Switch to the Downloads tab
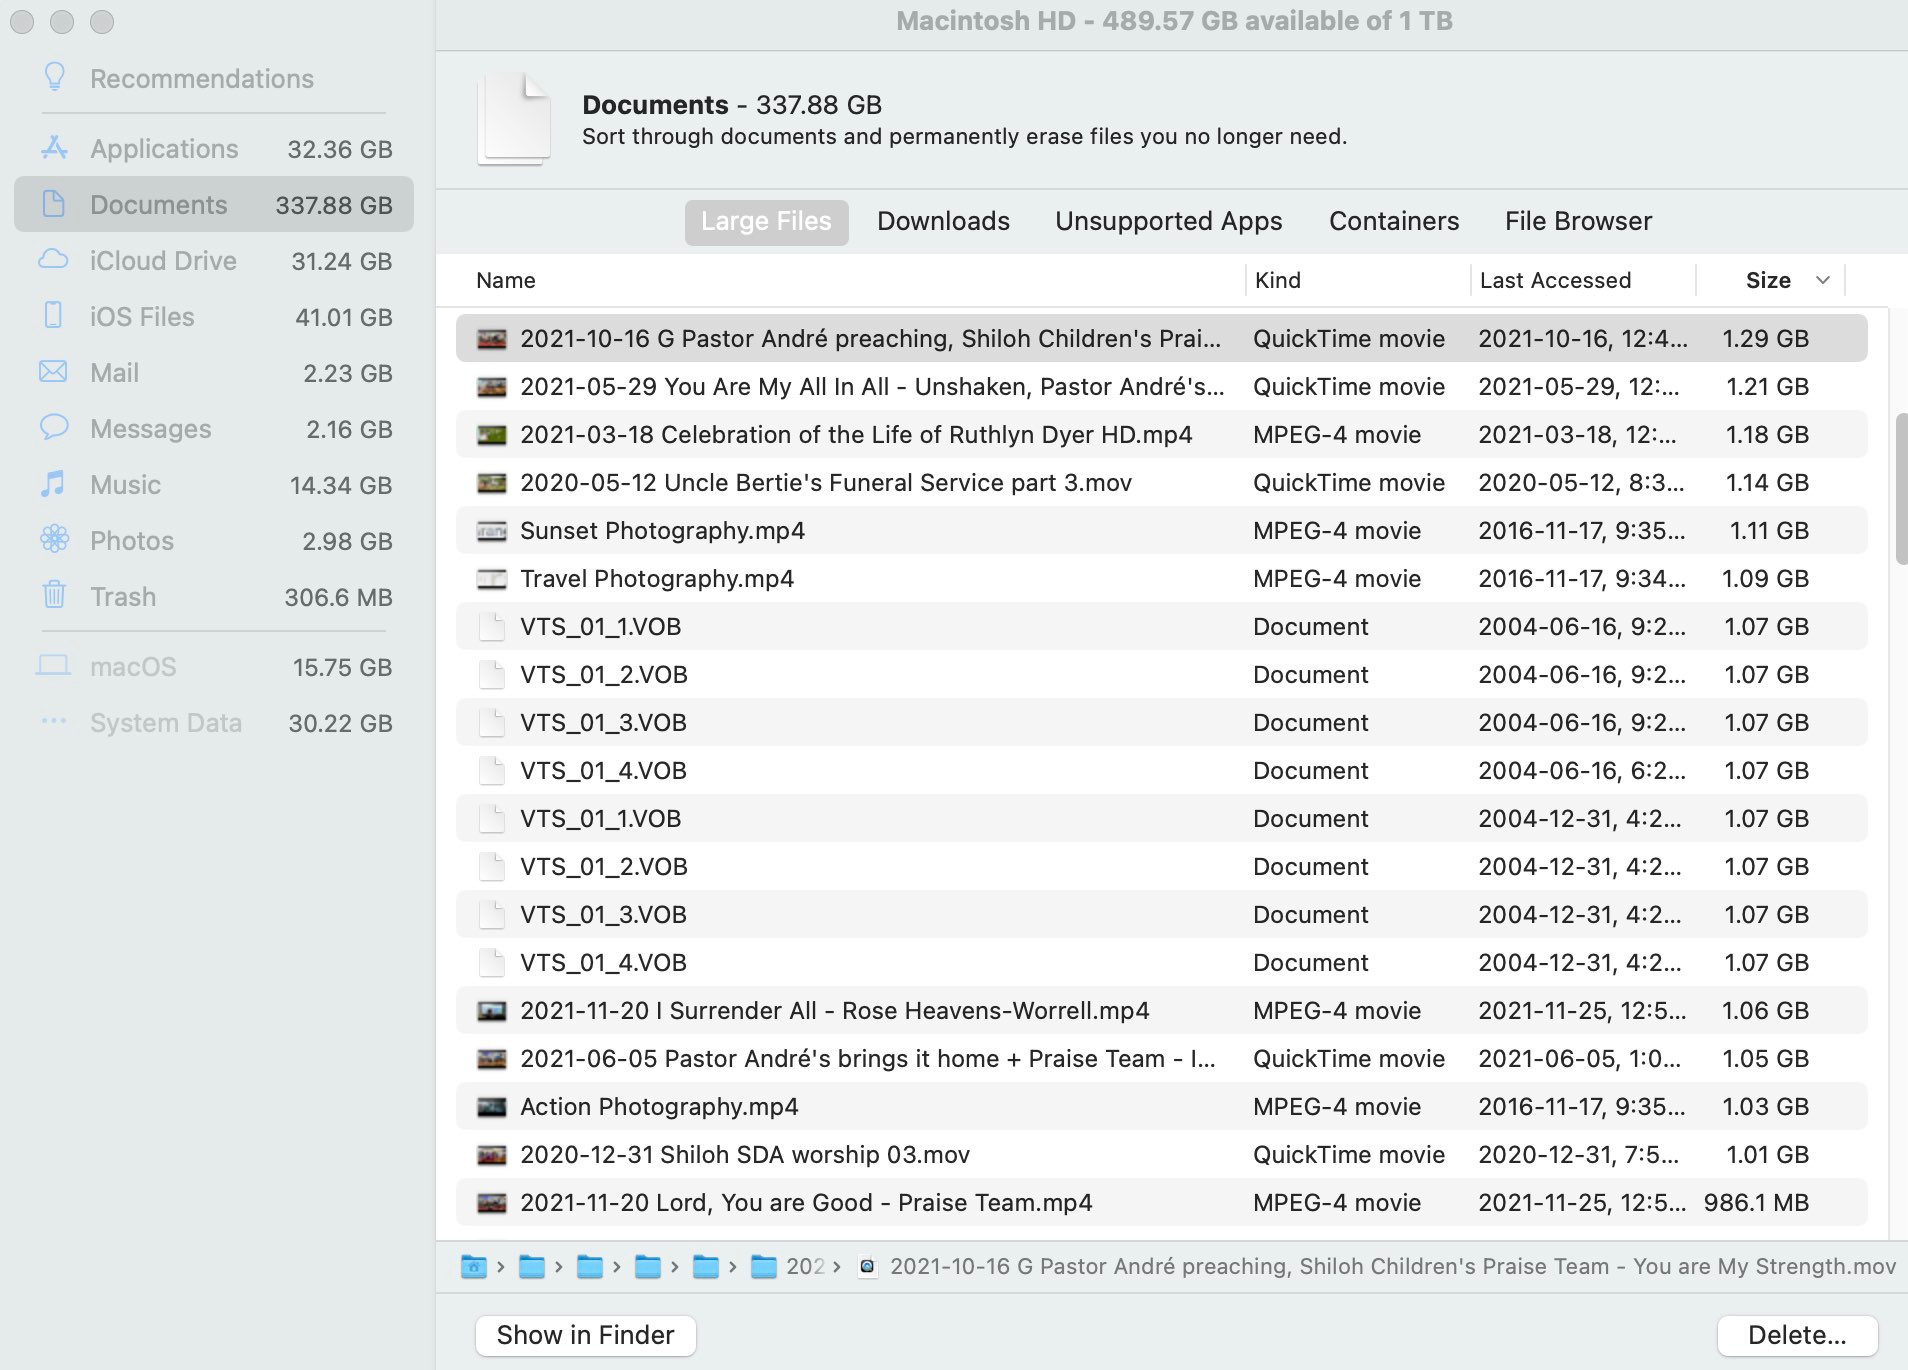The image size is (1908, 1370). point(943,221)
